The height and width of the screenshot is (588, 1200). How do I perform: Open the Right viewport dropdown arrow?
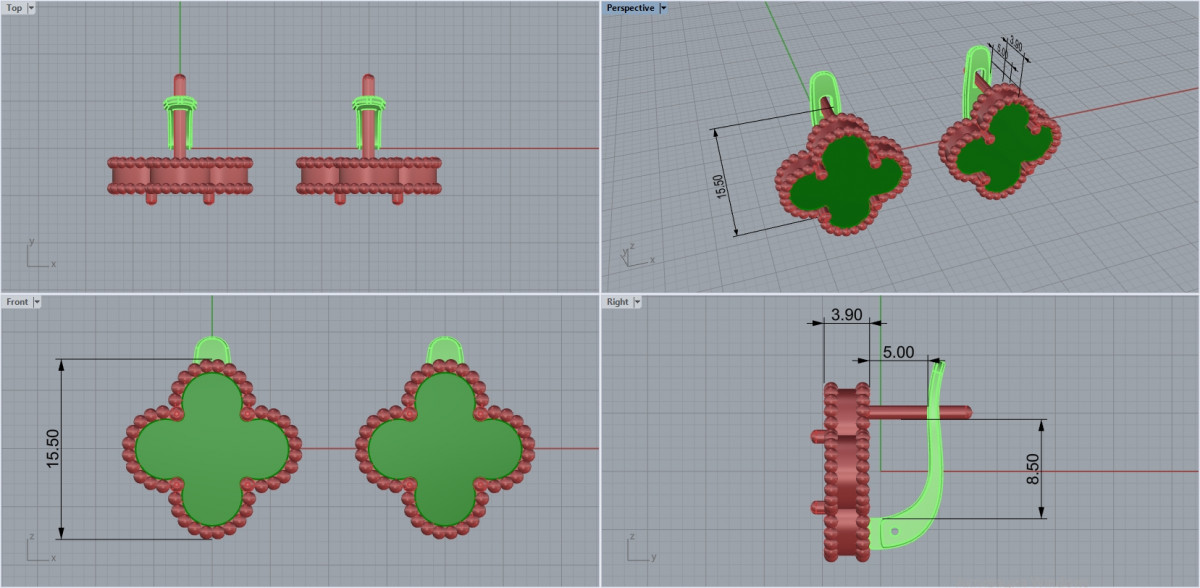(x=637, y=301)
